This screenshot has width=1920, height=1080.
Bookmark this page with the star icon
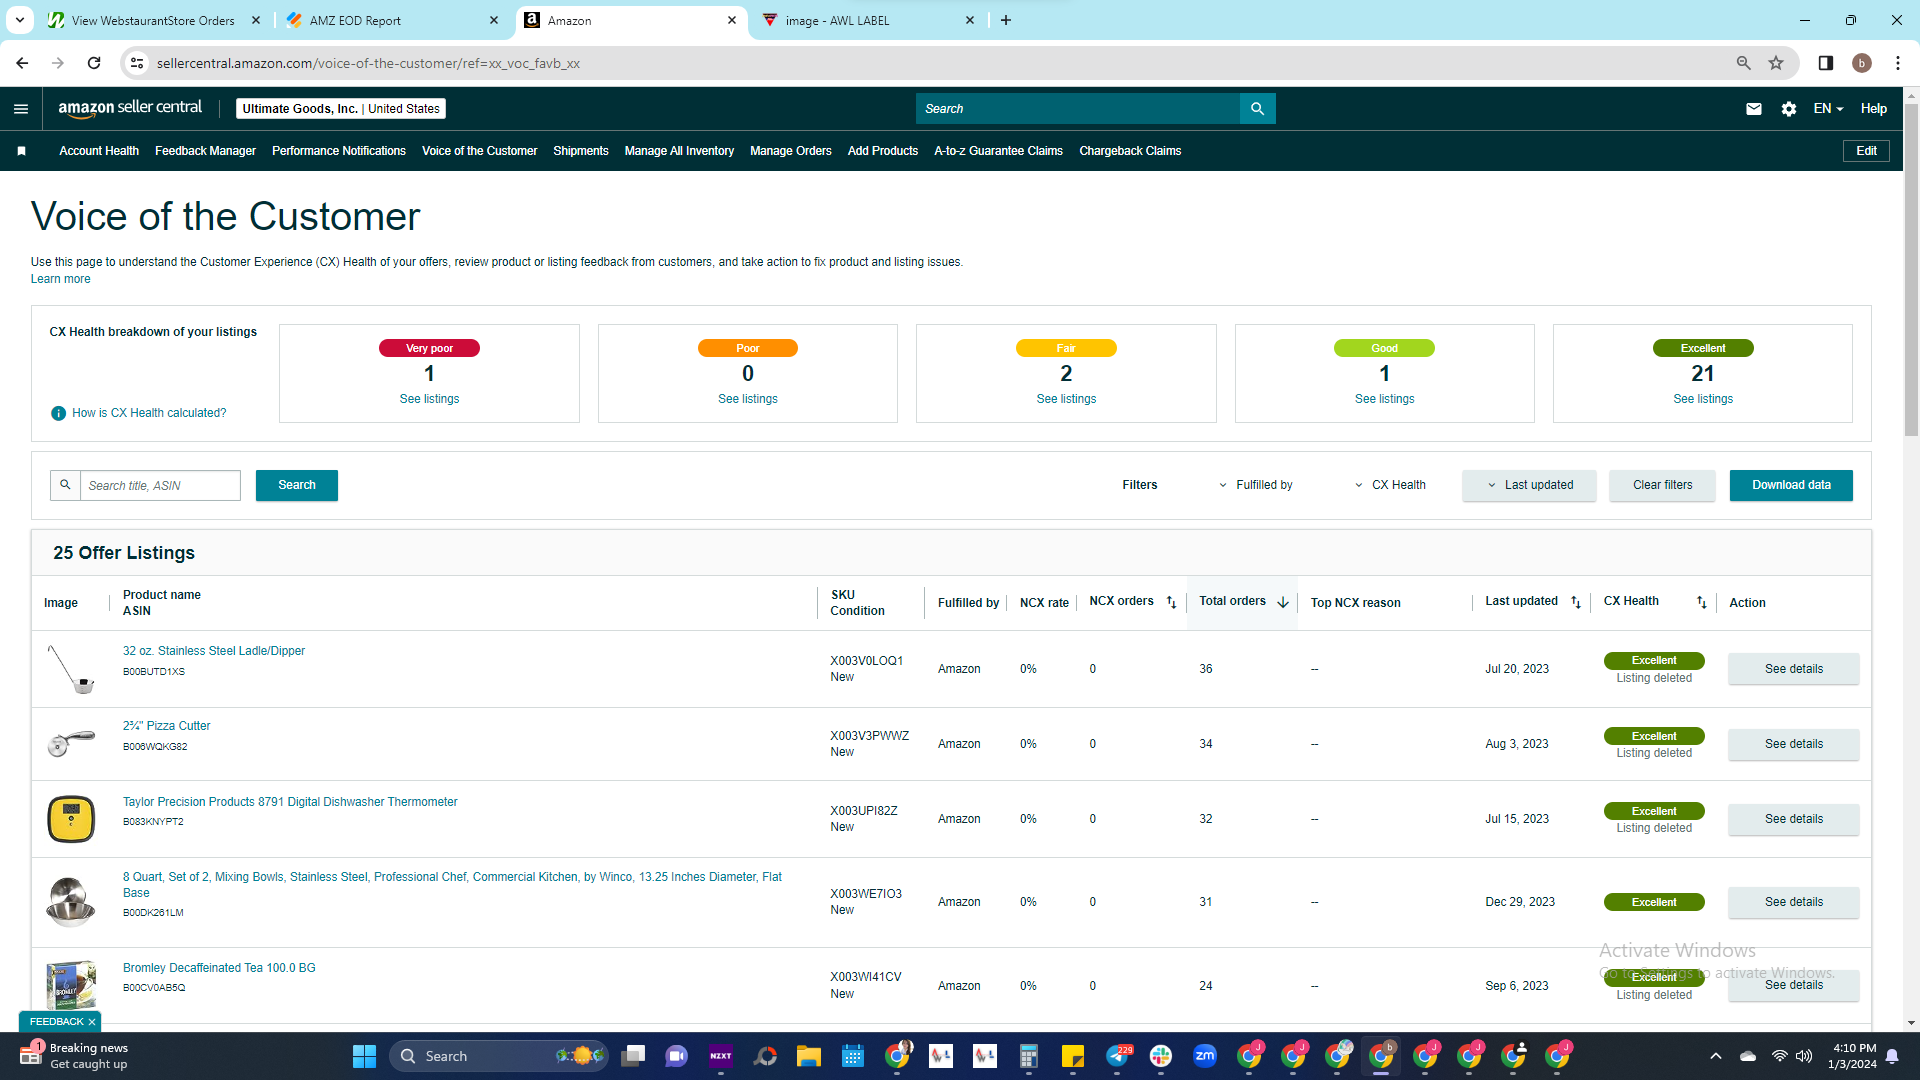click(x=1776, y=63)
